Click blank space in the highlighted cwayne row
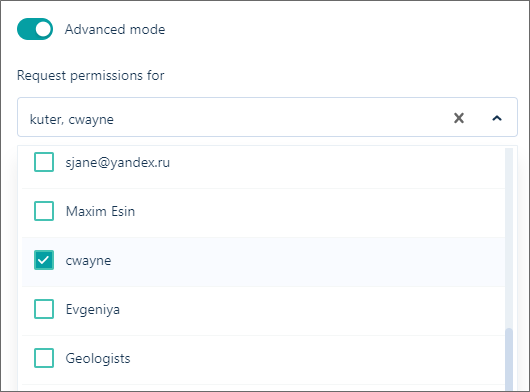This screenshot has width=530, height=392. (304, 262)
